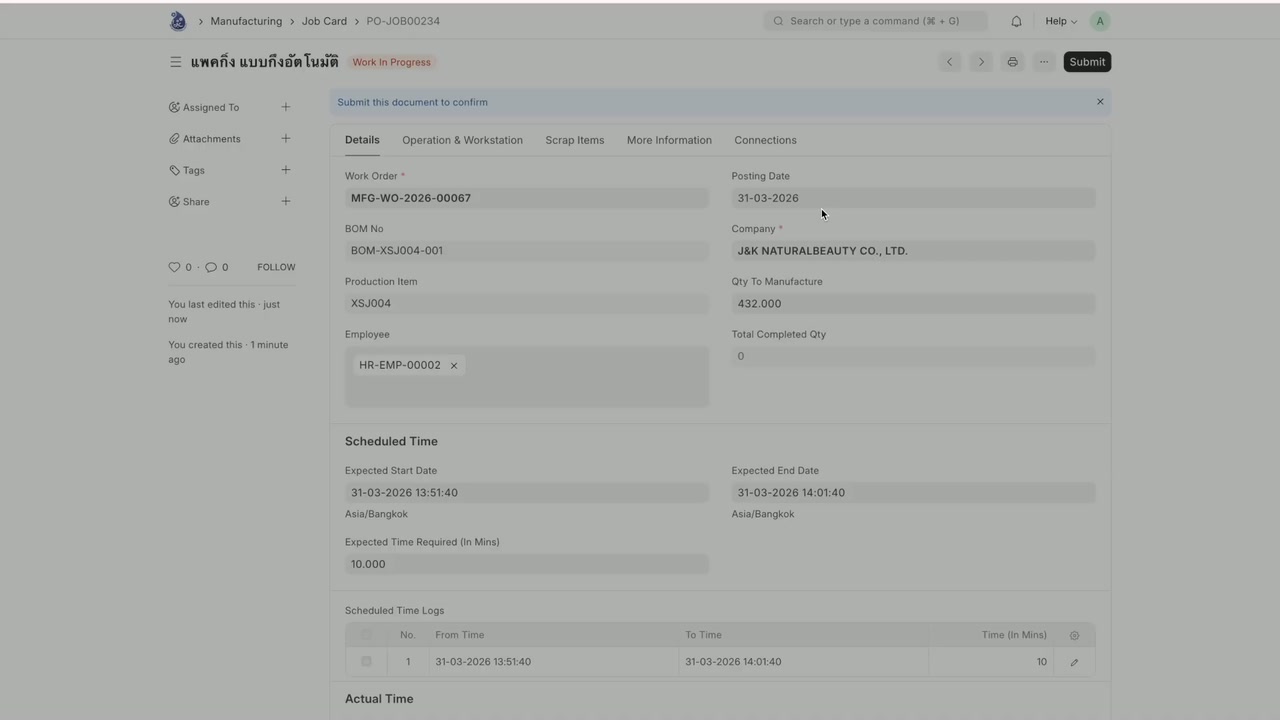Image resolution: width=1280 pixels, height=720 pixels.
Task: Remove employee HR-EMP-00002 tag
Action: tap(454, 365)
